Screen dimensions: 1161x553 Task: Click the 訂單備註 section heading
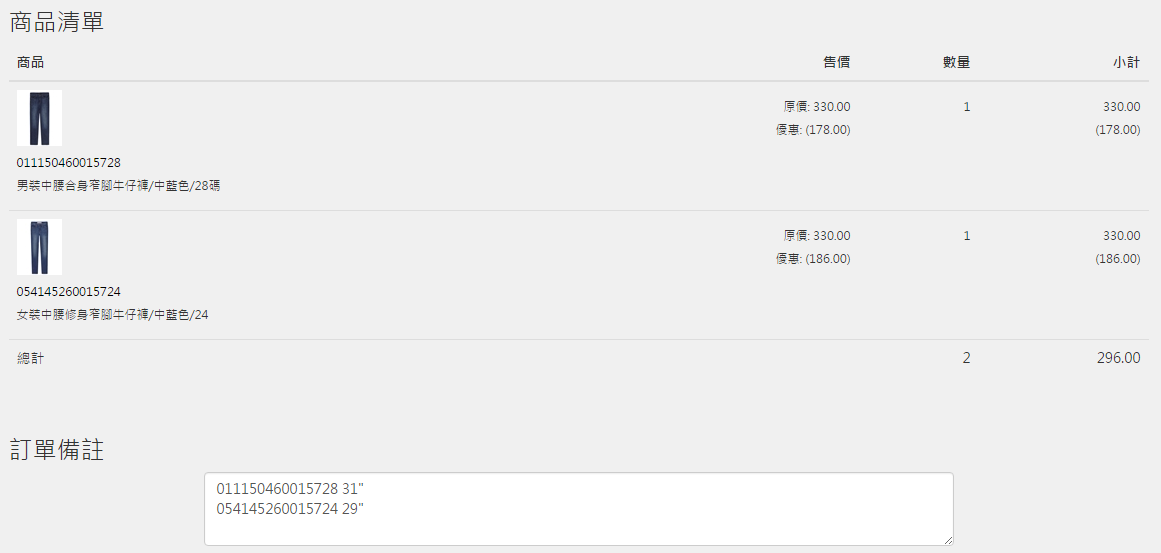pos(57,450)
